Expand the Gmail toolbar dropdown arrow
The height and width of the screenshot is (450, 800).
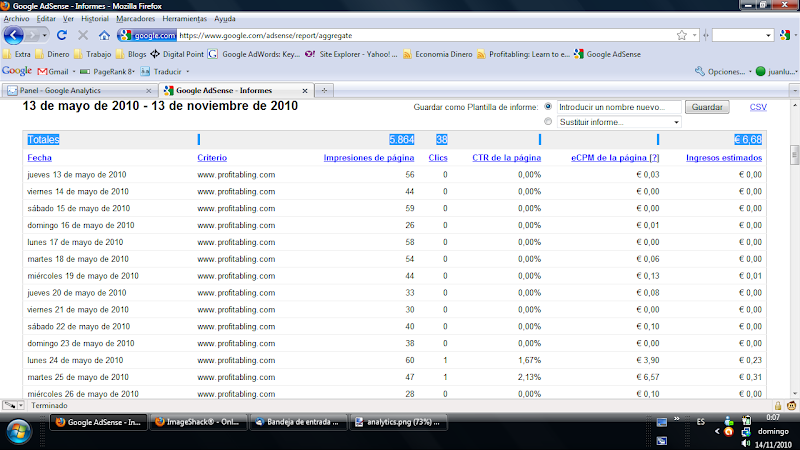pos(73,71)
